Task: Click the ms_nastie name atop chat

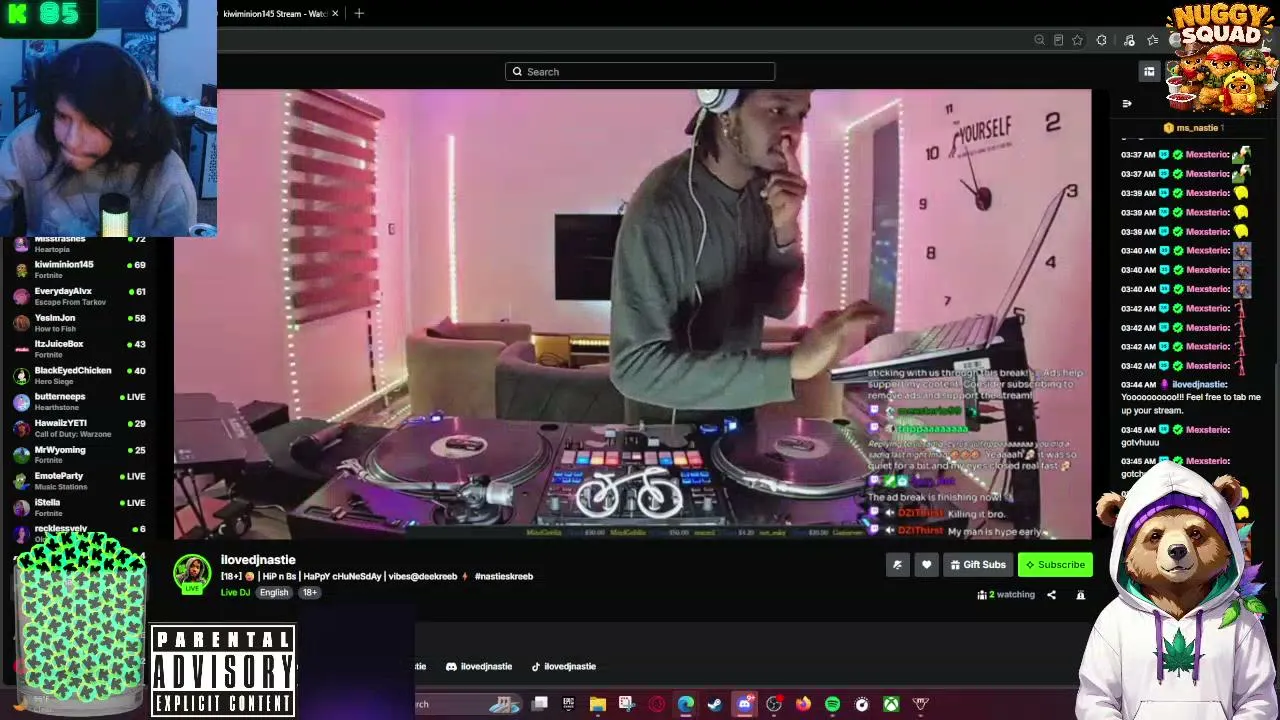Action: [x=1197, y=128]
